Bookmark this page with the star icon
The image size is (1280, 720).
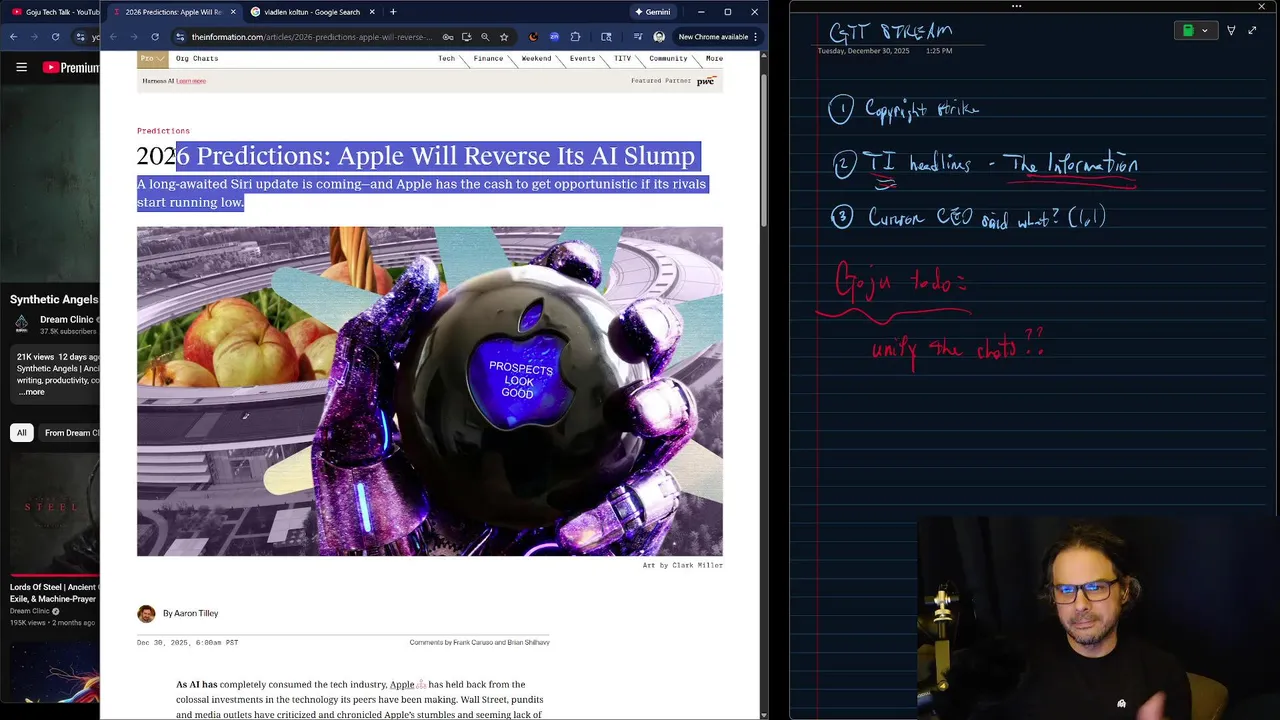504,37
